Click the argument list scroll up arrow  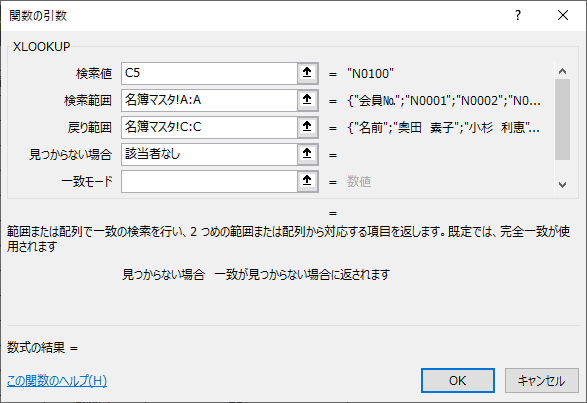(x=562, y=71)
